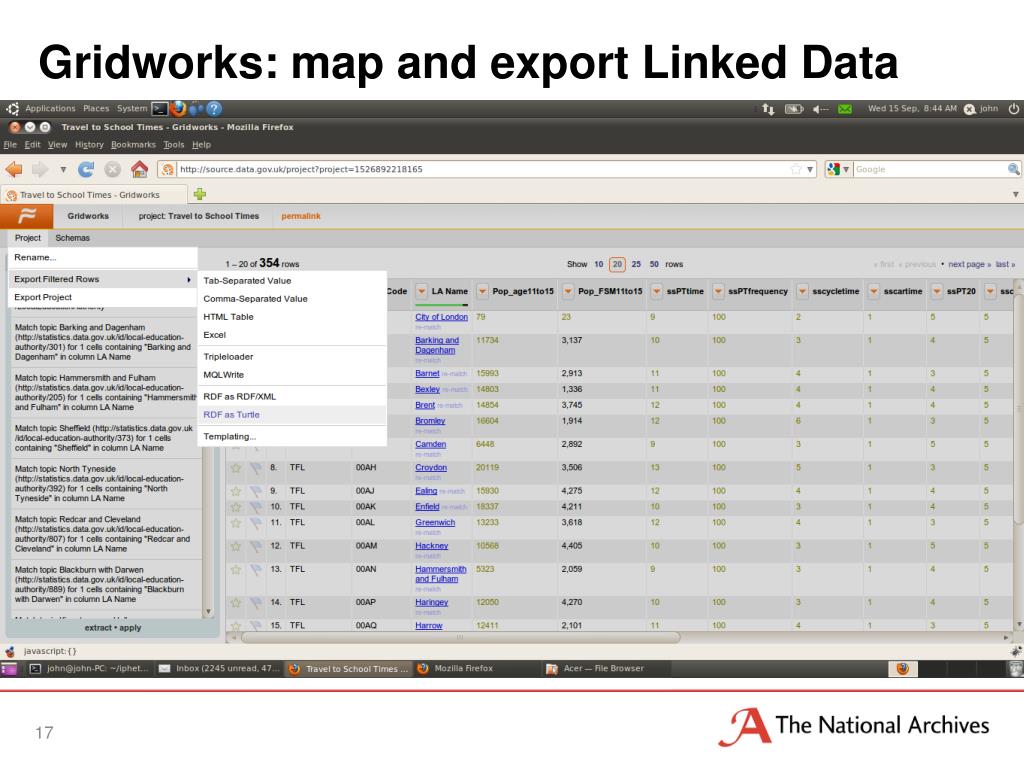
Task: Open the network connections indicator
Action: 768,109
